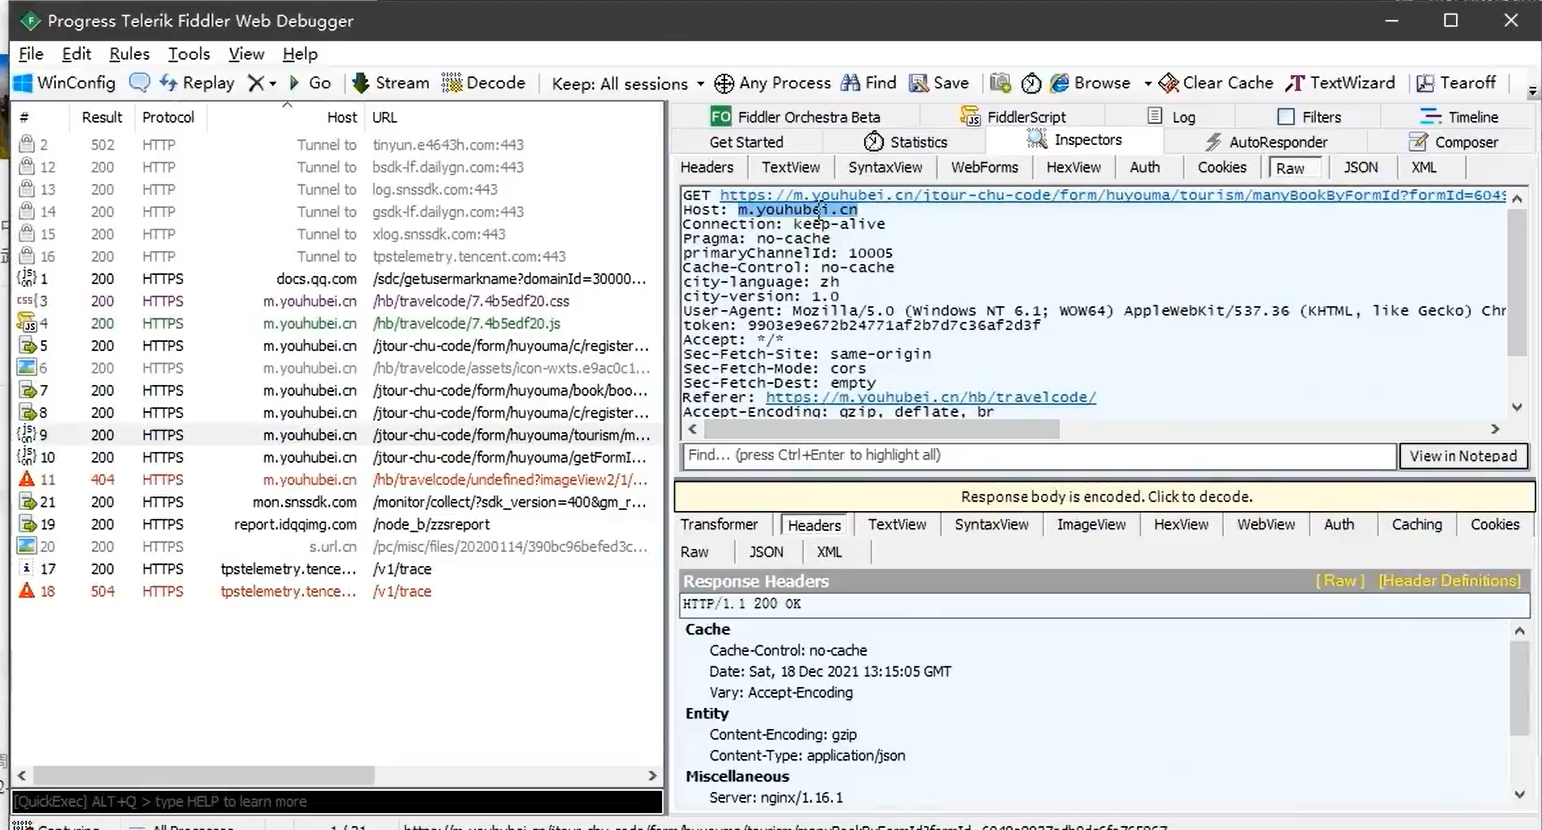Click the [Raw] response headers link

pos(1340,581)
